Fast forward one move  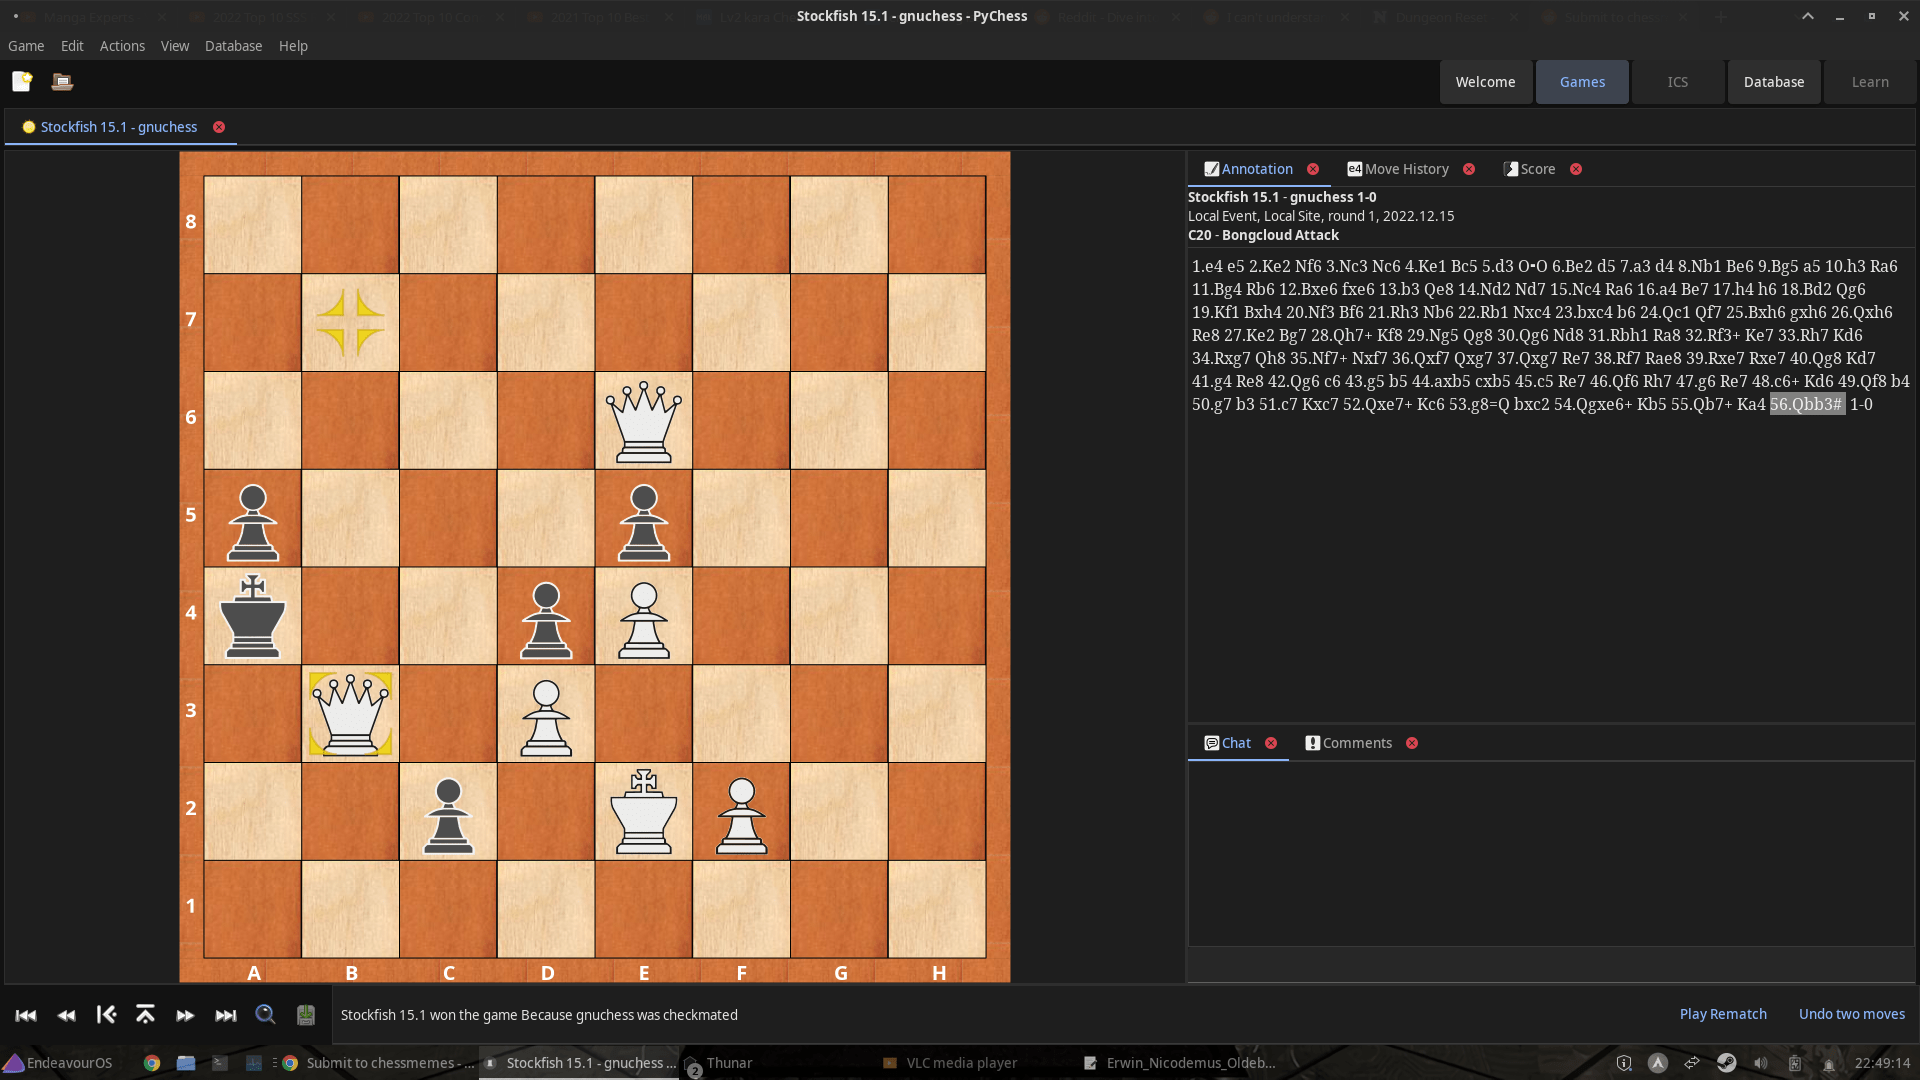tap(185, 1014)
